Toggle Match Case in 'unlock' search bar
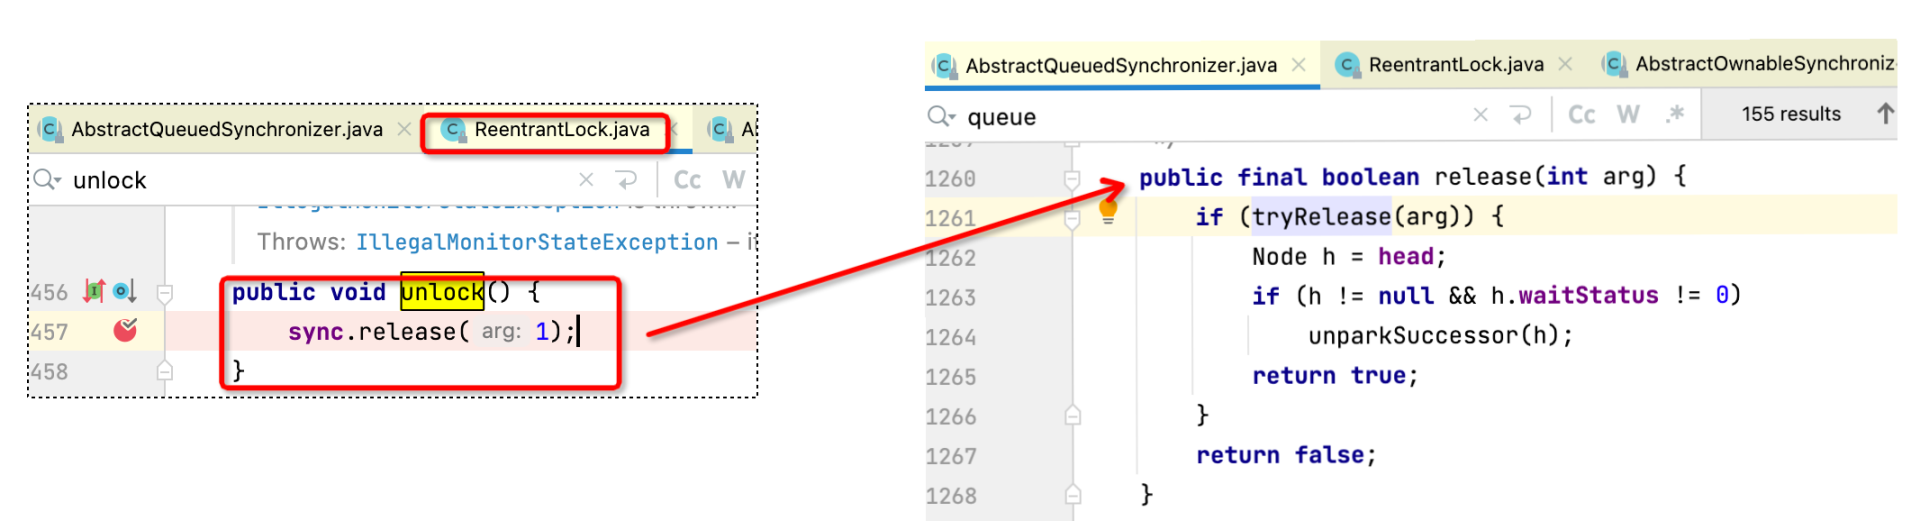 (687, 180)
